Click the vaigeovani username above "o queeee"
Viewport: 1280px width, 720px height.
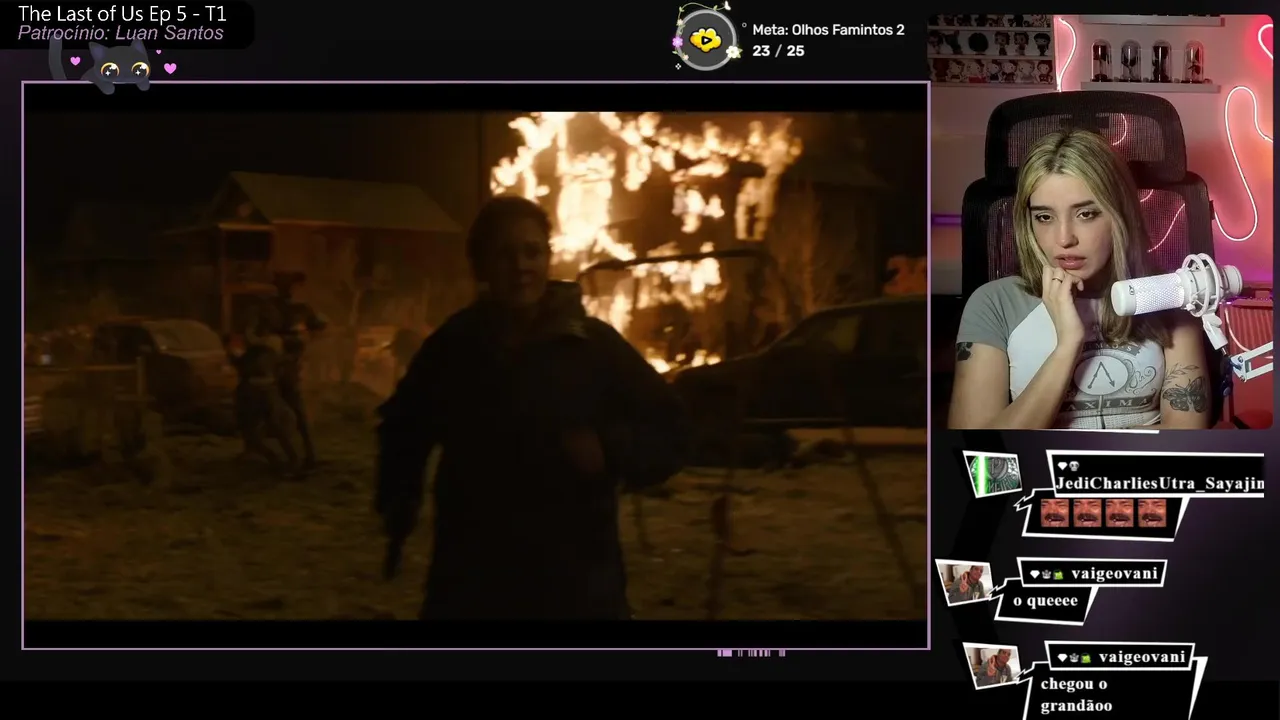(1114, 574)
